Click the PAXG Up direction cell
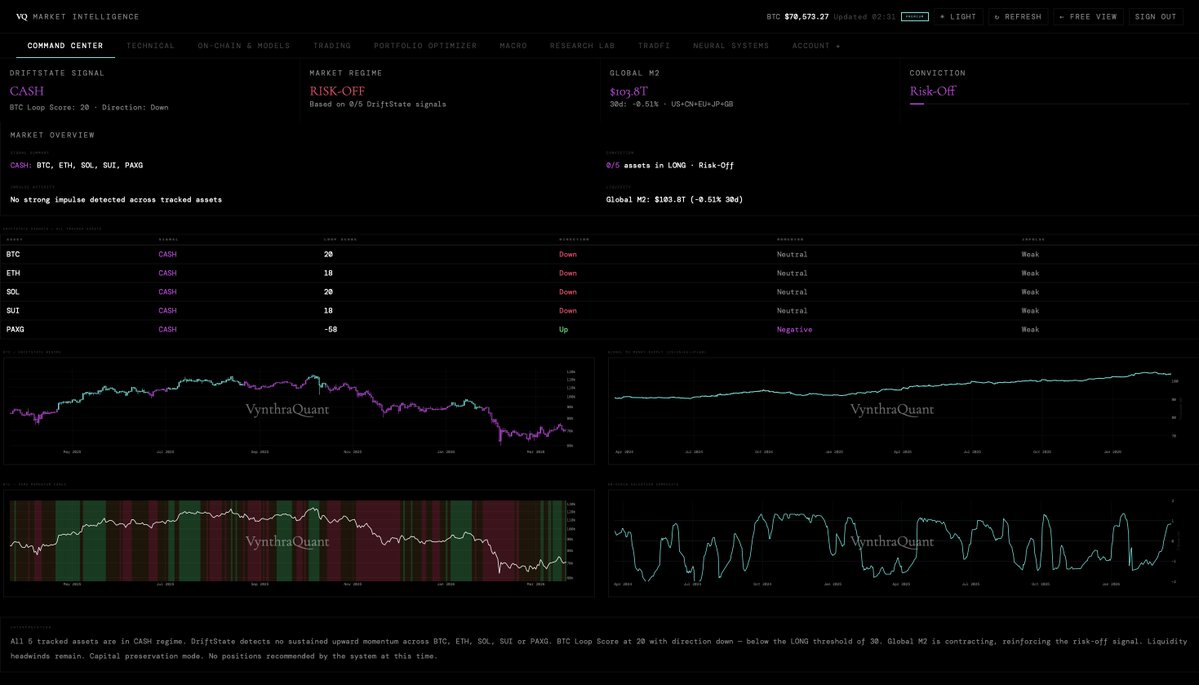This screenshot has width=1199, height=685. tap(564, 330)
